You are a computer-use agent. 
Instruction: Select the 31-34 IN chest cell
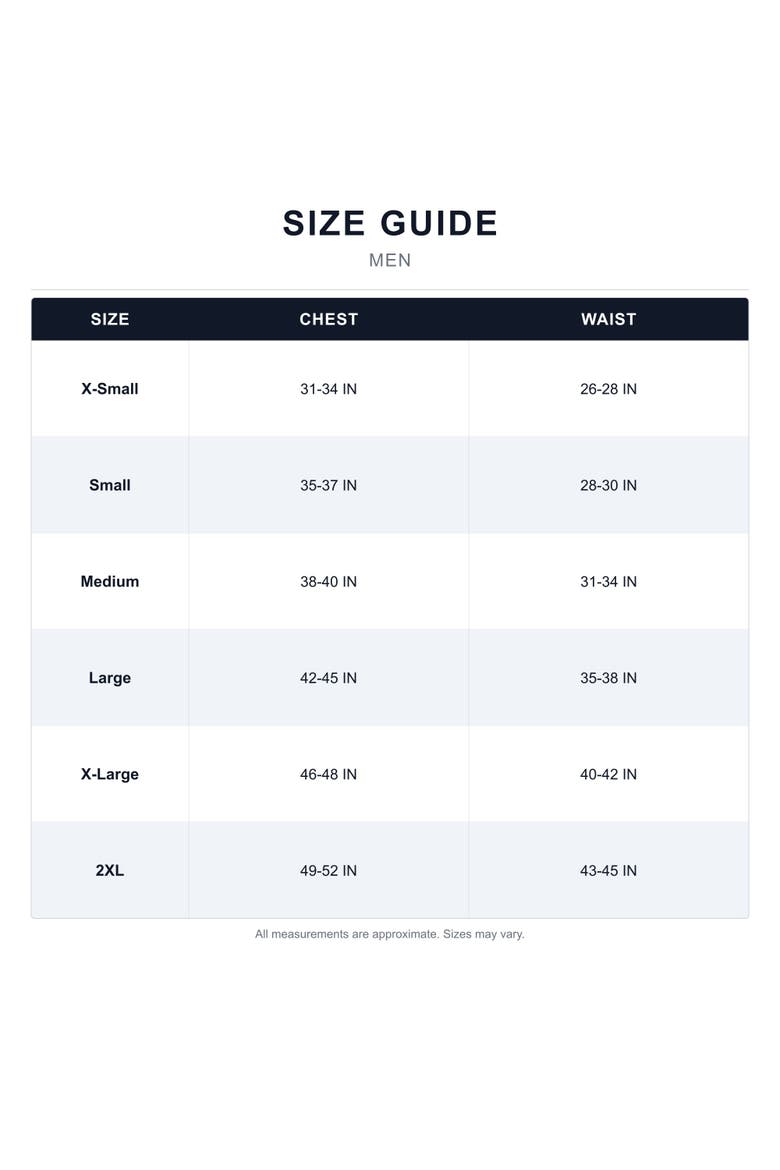328,389
